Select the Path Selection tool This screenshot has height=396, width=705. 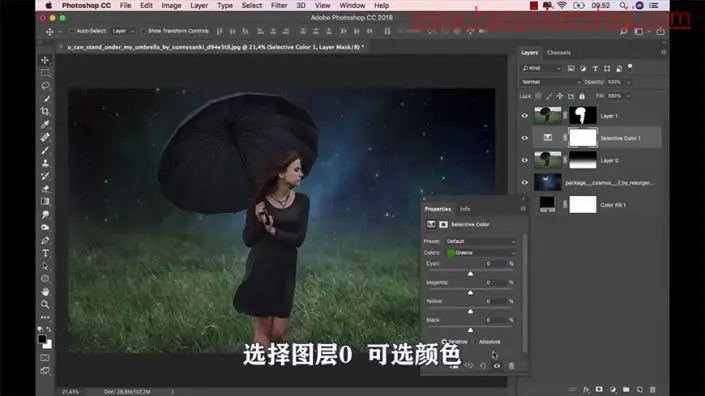click(45, 266)
